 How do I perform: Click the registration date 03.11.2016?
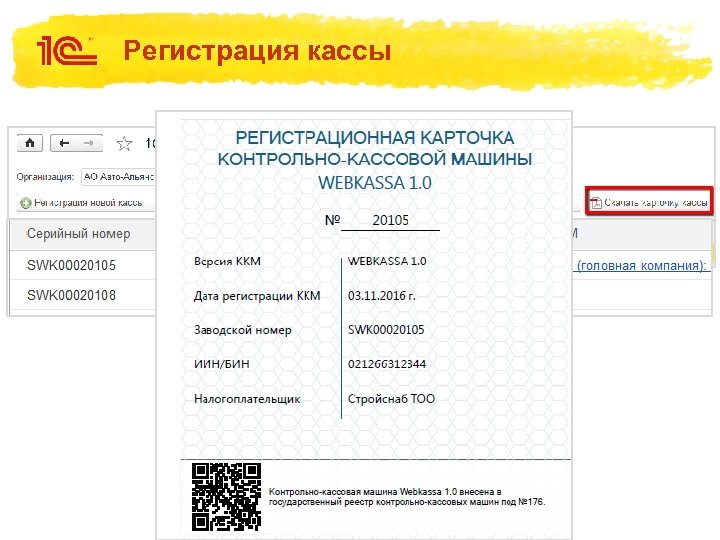(x=382, y=296)
